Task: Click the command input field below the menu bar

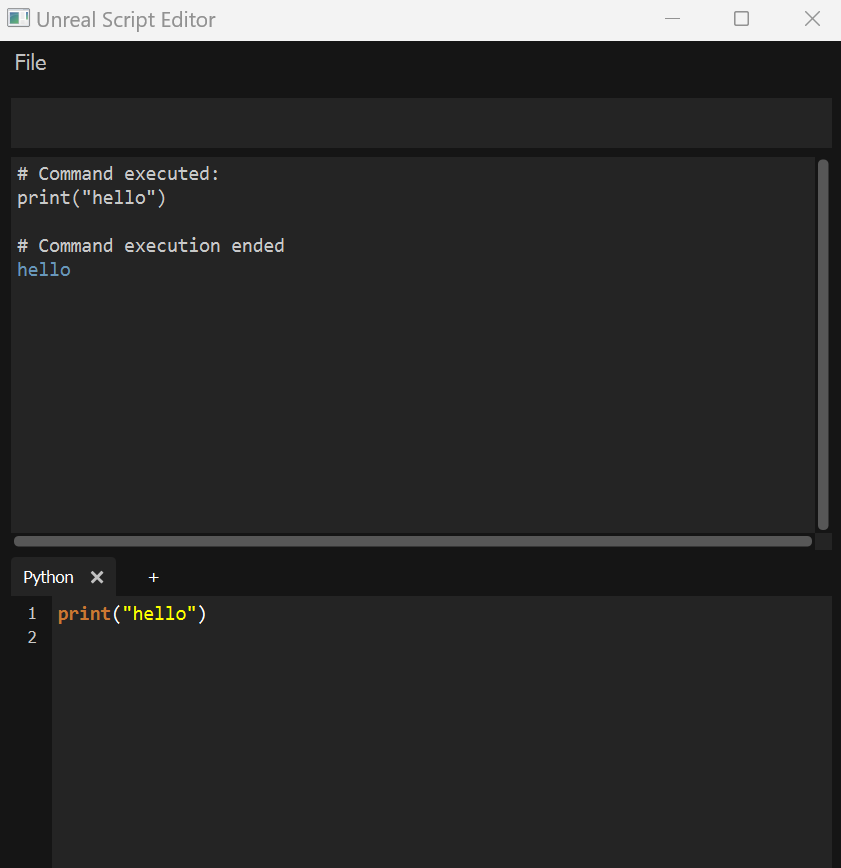Action: (420, 122)
